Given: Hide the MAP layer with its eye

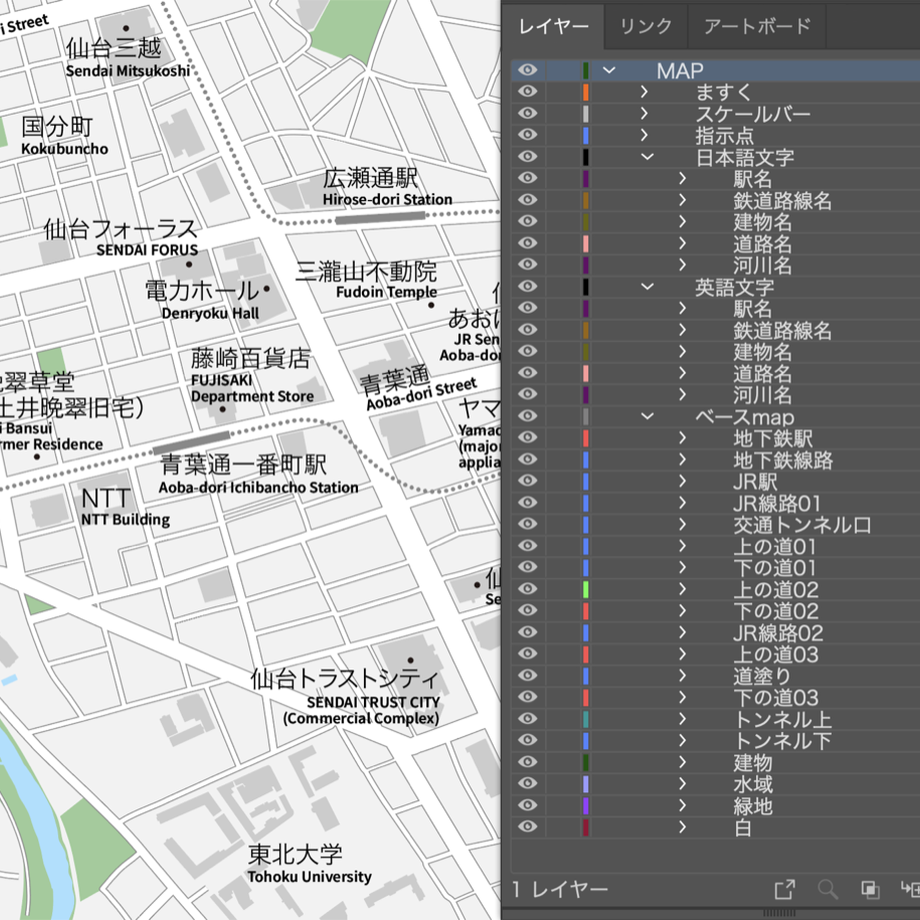Looking at the screenshot, I should click(x=527, y=70).
